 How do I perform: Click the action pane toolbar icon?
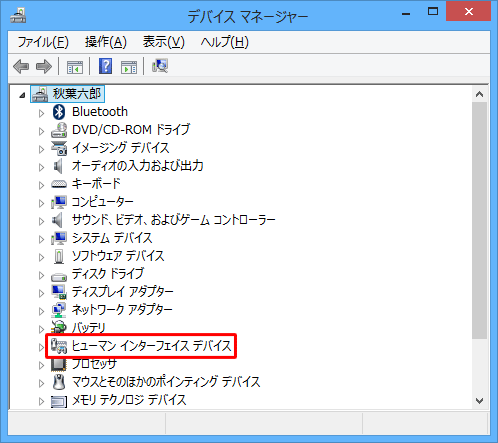point(129,67)
